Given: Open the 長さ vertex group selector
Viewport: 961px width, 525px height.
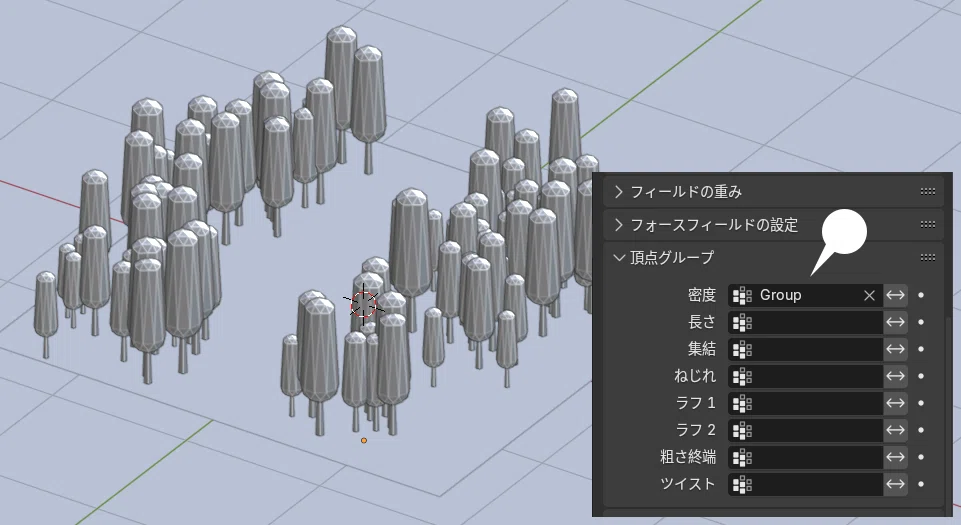Looking at the screenshot, I should pos(805,322).
